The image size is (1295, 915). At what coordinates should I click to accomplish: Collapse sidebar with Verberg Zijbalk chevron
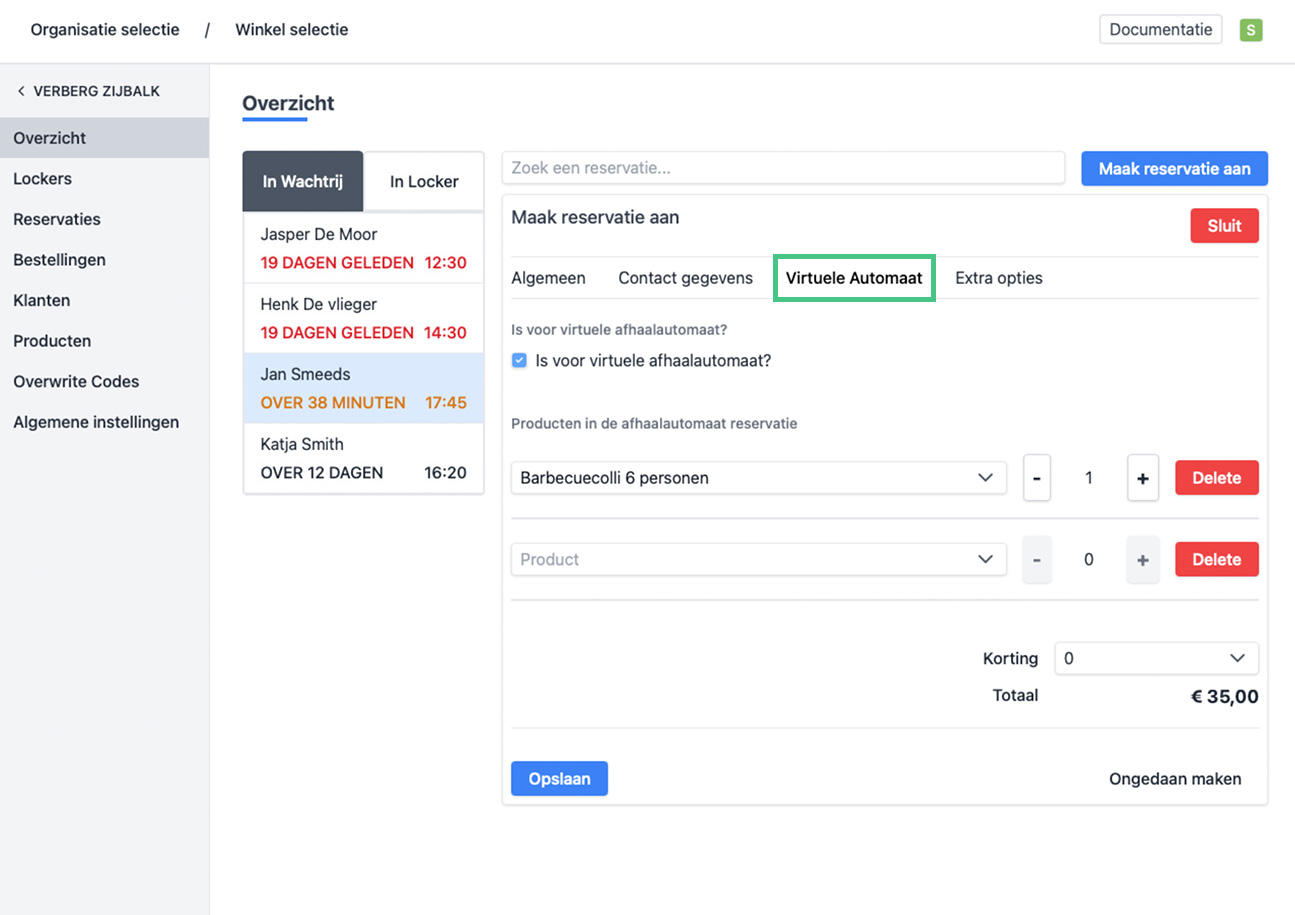tap(22, 91)
